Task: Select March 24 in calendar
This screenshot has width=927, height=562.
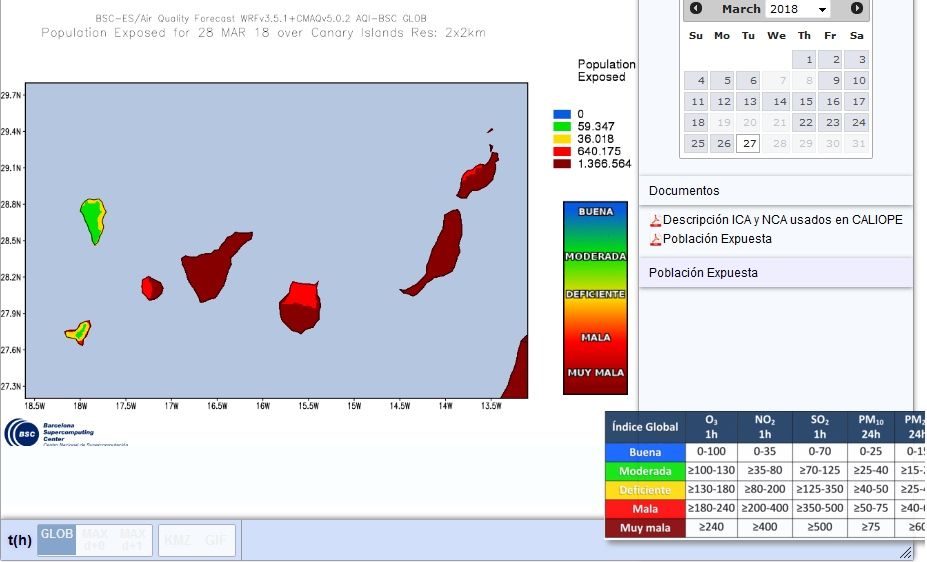Action: [x=856, y=122]
